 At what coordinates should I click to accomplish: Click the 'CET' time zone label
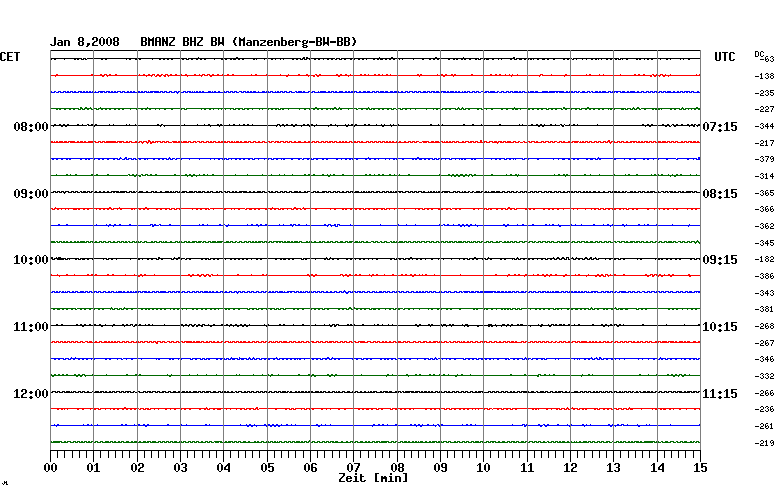point(10,57)
